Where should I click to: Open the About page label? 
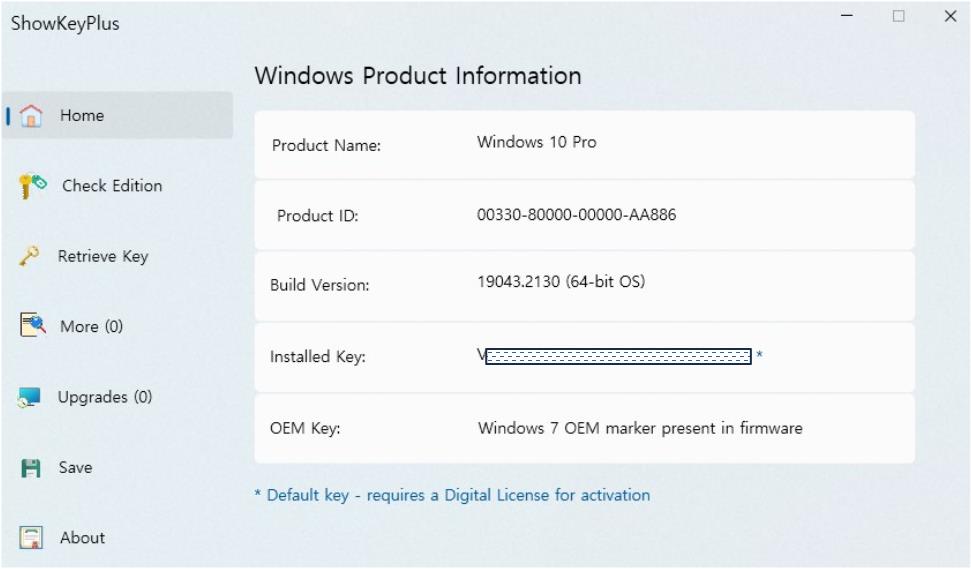[82, 537]
